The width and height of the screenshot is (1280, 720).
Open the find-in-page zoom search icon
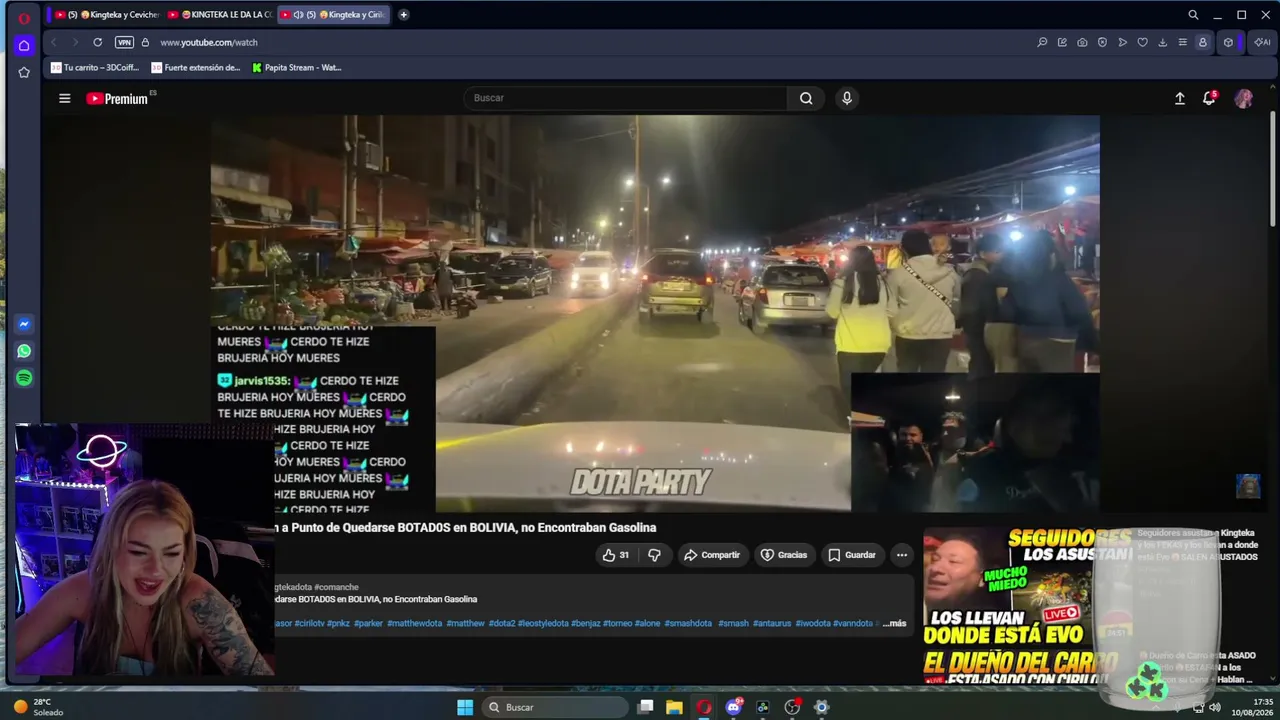click(x=1042, y=42)
